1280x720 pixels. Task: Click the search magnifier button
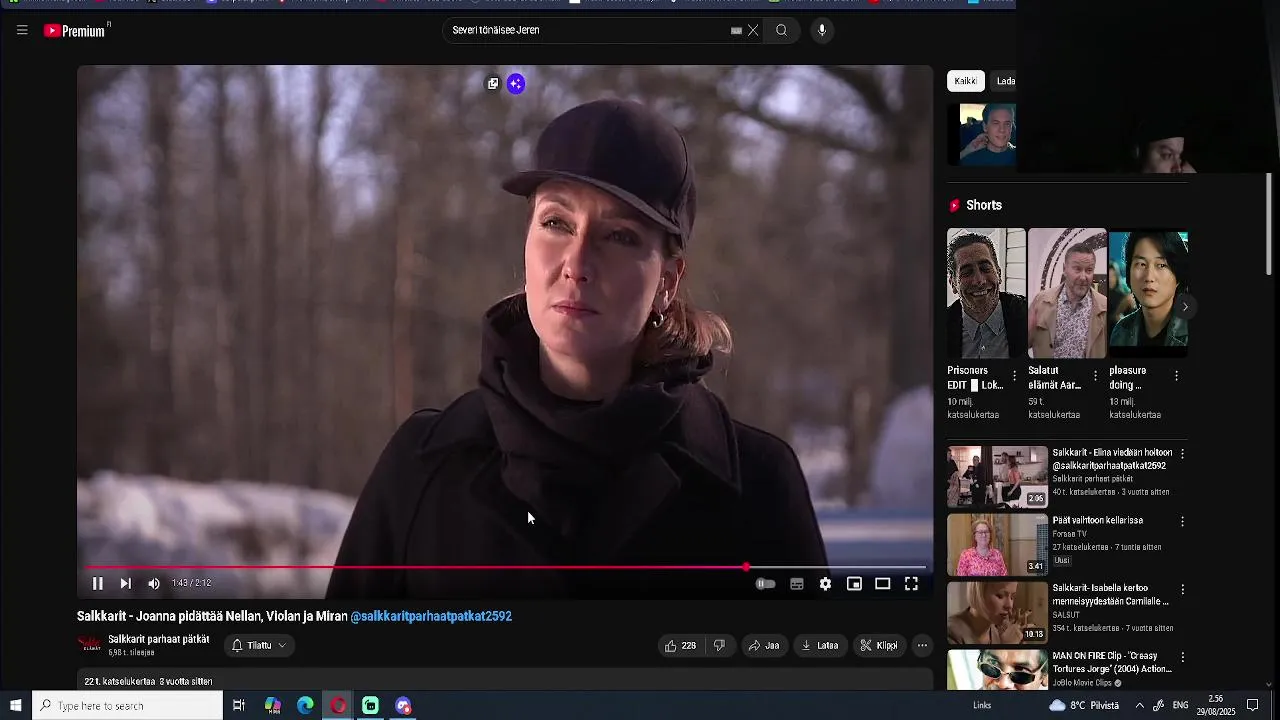[781, 30]
